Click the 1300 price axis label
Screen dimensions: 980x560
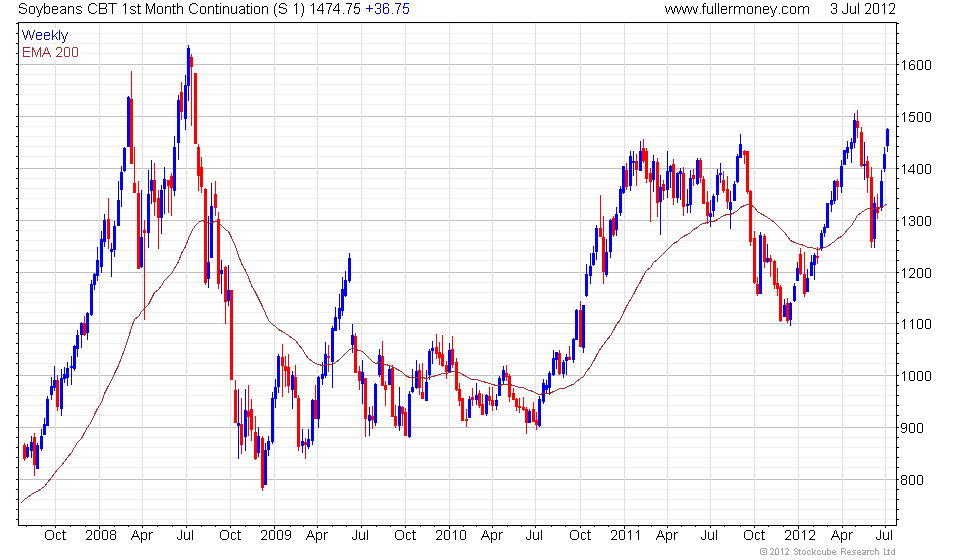916,221
